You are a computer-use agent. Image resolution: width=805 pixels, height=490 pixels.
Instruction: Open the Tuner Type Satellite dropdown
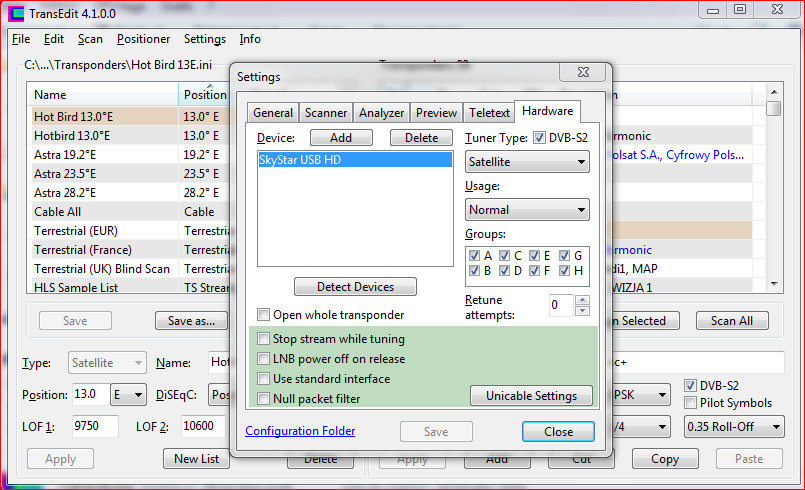point(527,162)
